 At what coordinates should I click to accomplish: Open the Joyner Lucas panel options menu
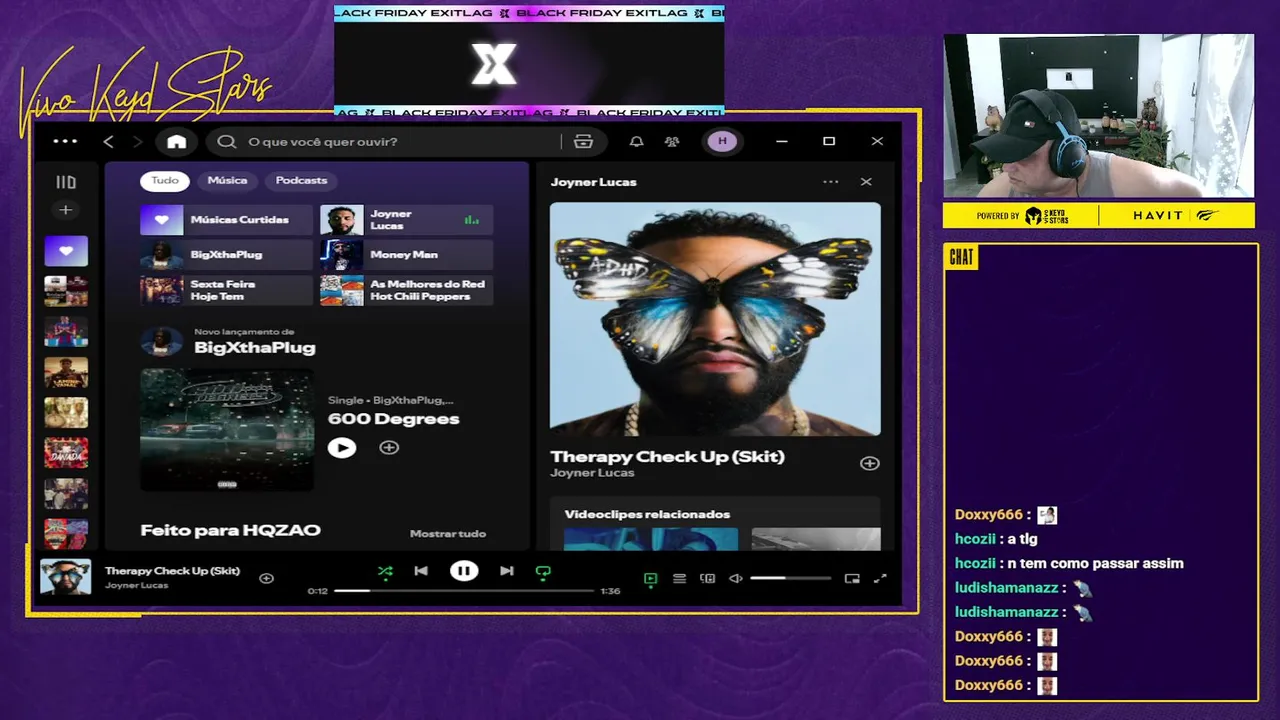(x=830, y=182)
